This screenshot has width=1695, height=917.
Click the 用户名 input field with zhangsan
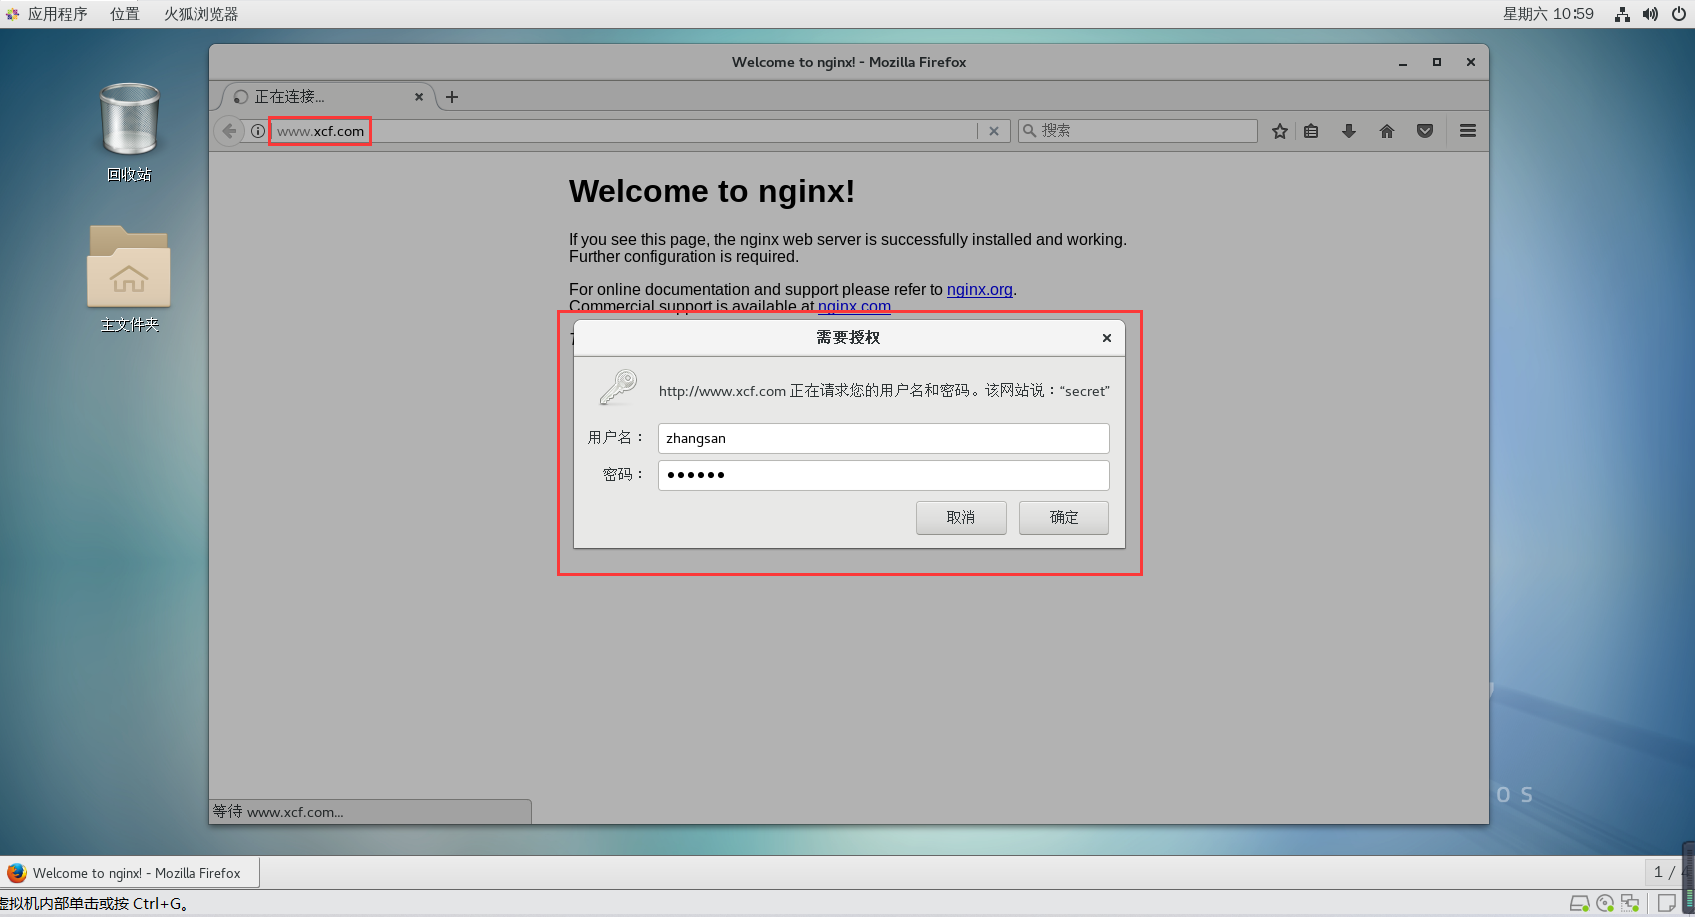(884, 438)
